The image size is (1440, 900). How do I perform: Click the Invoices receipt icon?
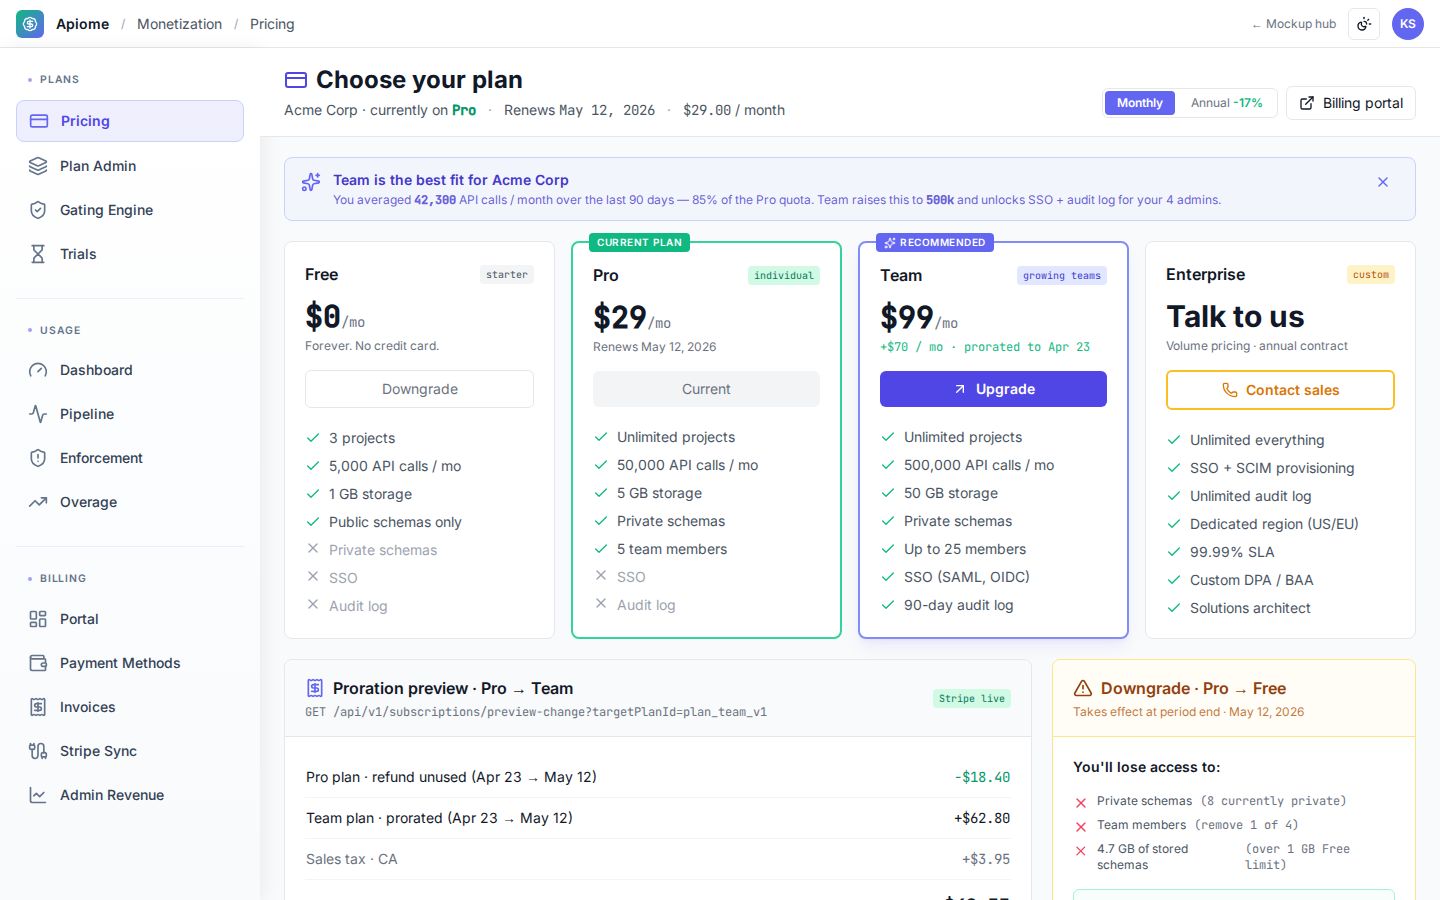[38, 707]
